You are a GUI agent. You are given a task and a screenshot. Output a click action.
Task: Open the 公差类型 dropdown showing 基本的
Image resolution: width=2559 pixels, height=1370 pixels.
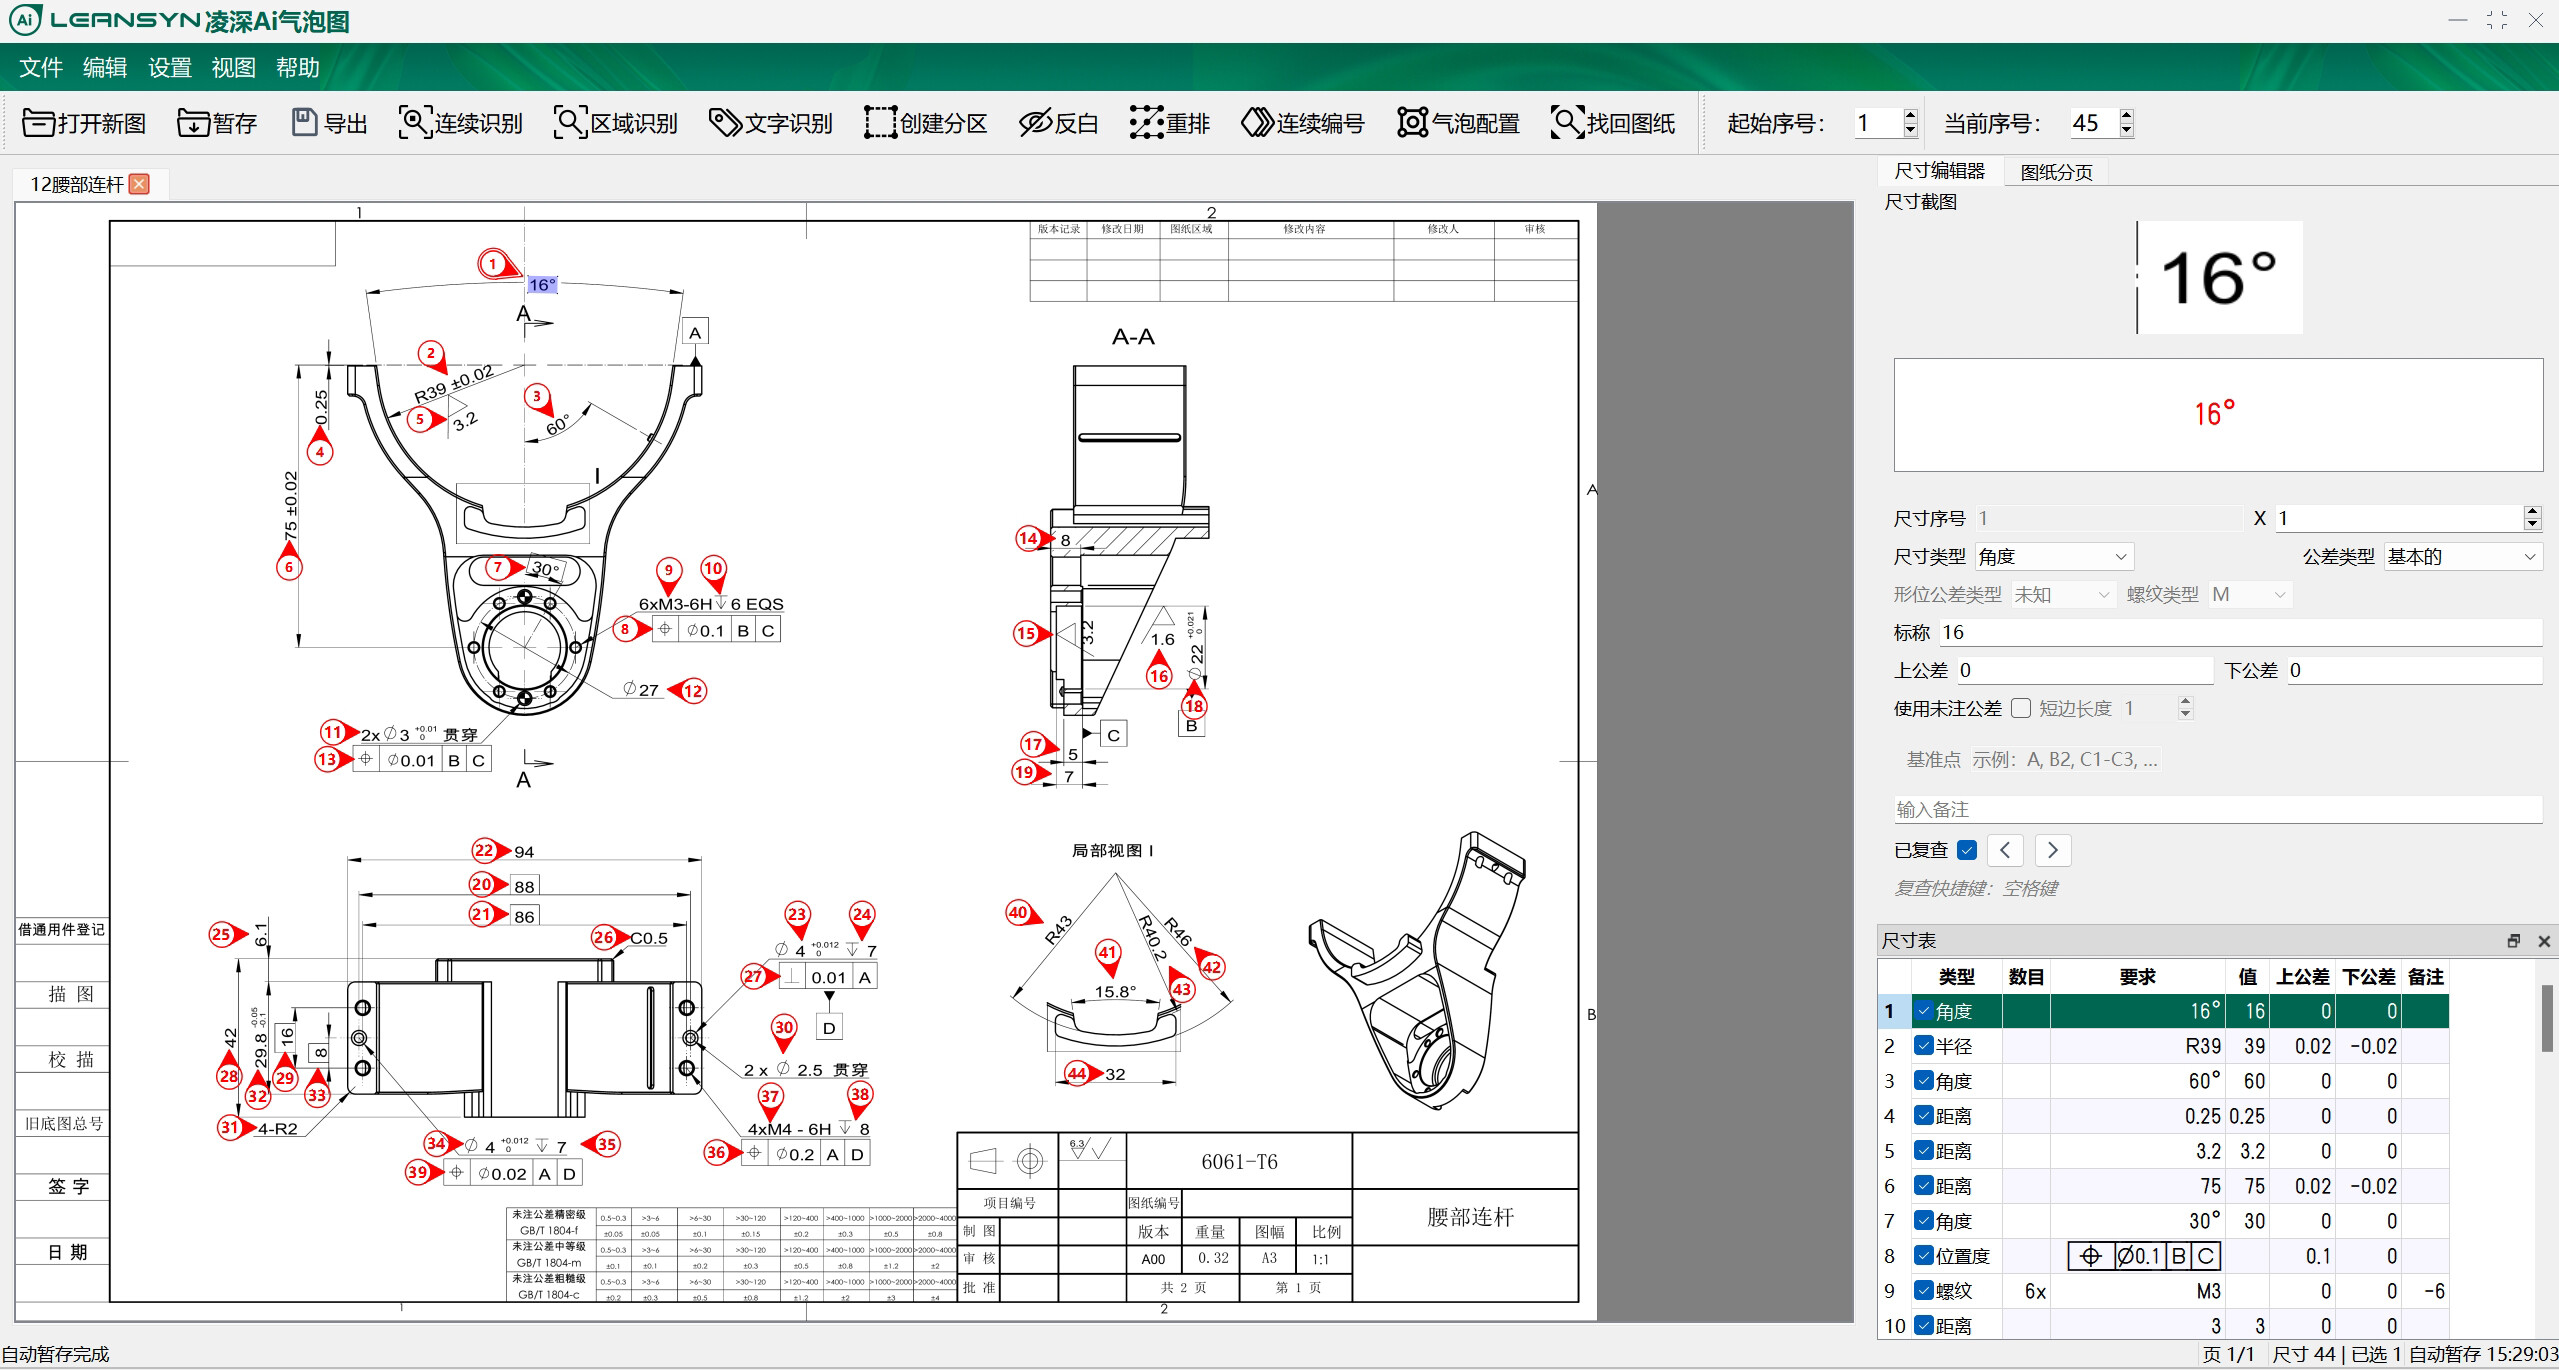click(2463, 556)
